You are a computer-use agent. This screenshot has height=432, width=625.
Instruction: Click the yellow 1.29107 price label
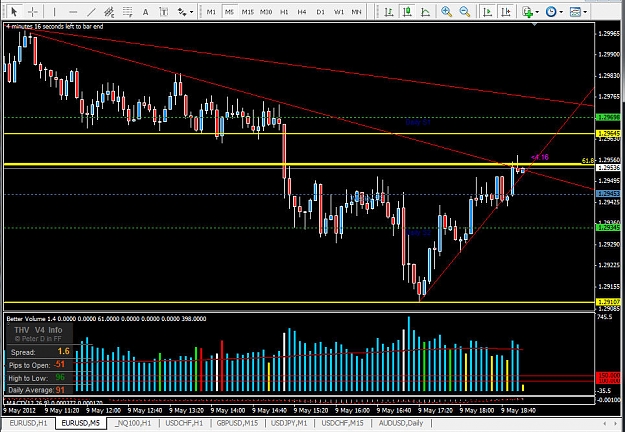coord(609,302)
